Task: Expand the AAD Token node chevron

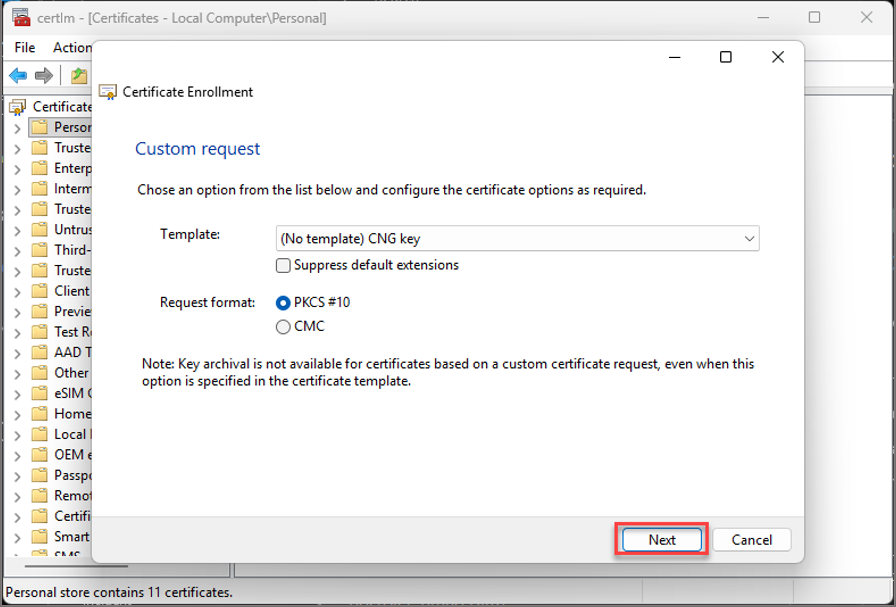Action: tap(17, 353)
